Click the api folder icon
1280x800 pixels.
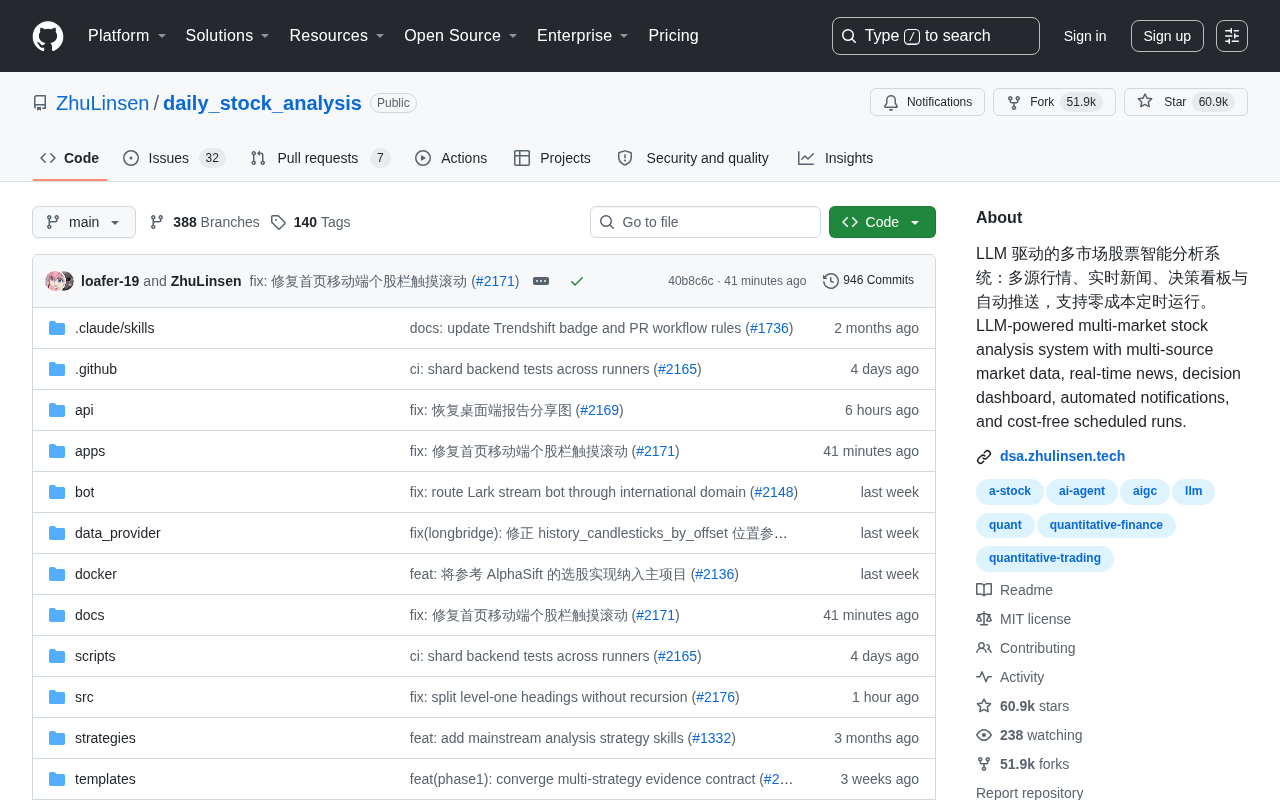[x=57, y=410]
